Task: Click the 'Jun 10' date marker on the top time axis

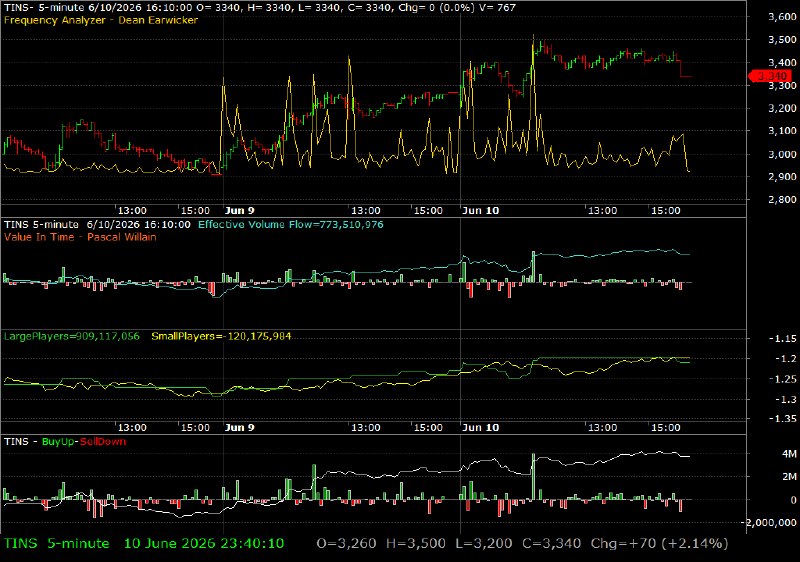Action: pyautogui.click(x=481, y=210)
